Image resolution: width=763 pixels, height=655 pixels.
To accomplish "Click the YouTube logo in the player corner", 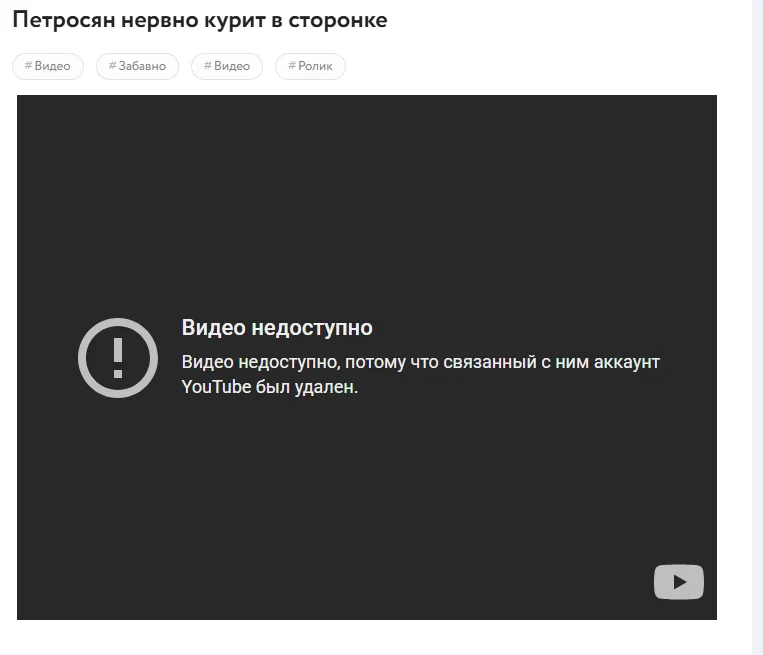I will (678, 582).
